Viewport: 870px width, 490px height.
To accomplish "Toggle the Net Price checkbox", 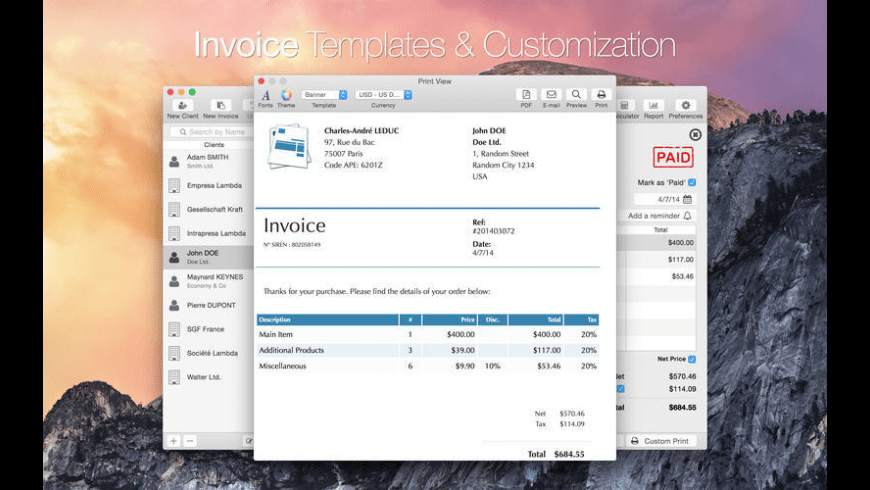I will pyautogui.click(x=692, y=359).
